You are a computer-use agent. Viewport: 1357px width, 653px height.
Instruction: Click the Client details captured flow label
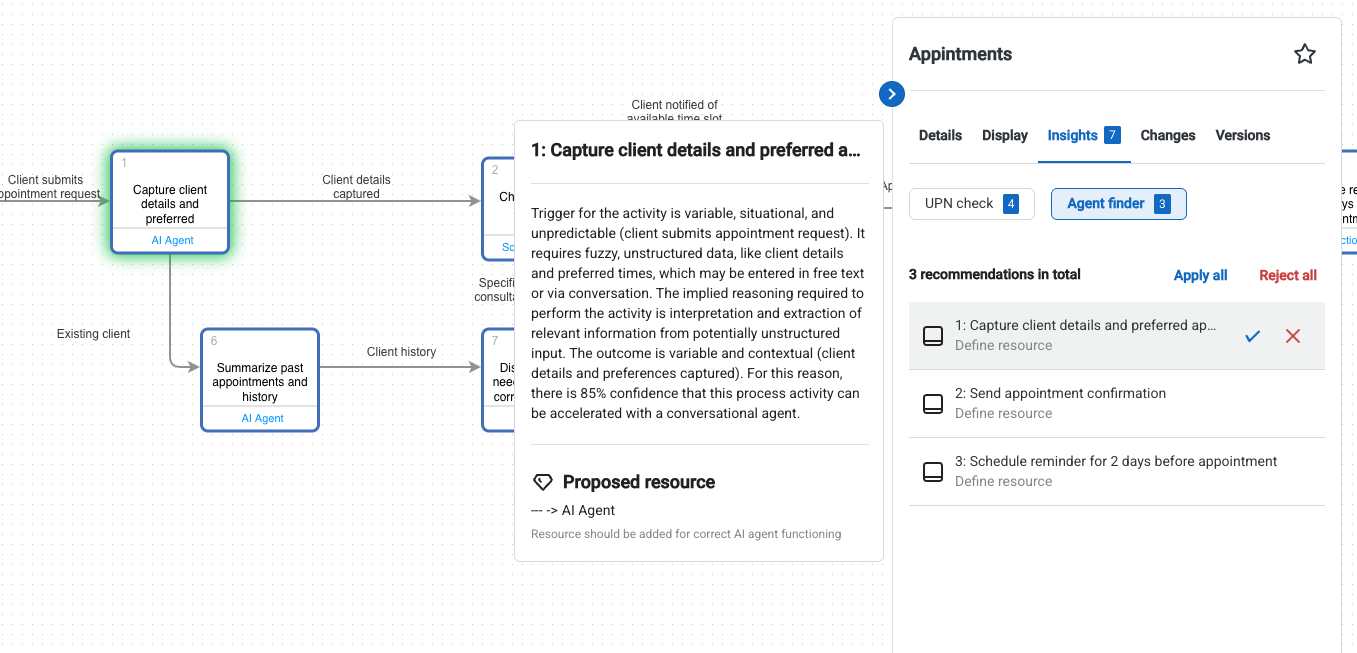[x=356, y=187]
